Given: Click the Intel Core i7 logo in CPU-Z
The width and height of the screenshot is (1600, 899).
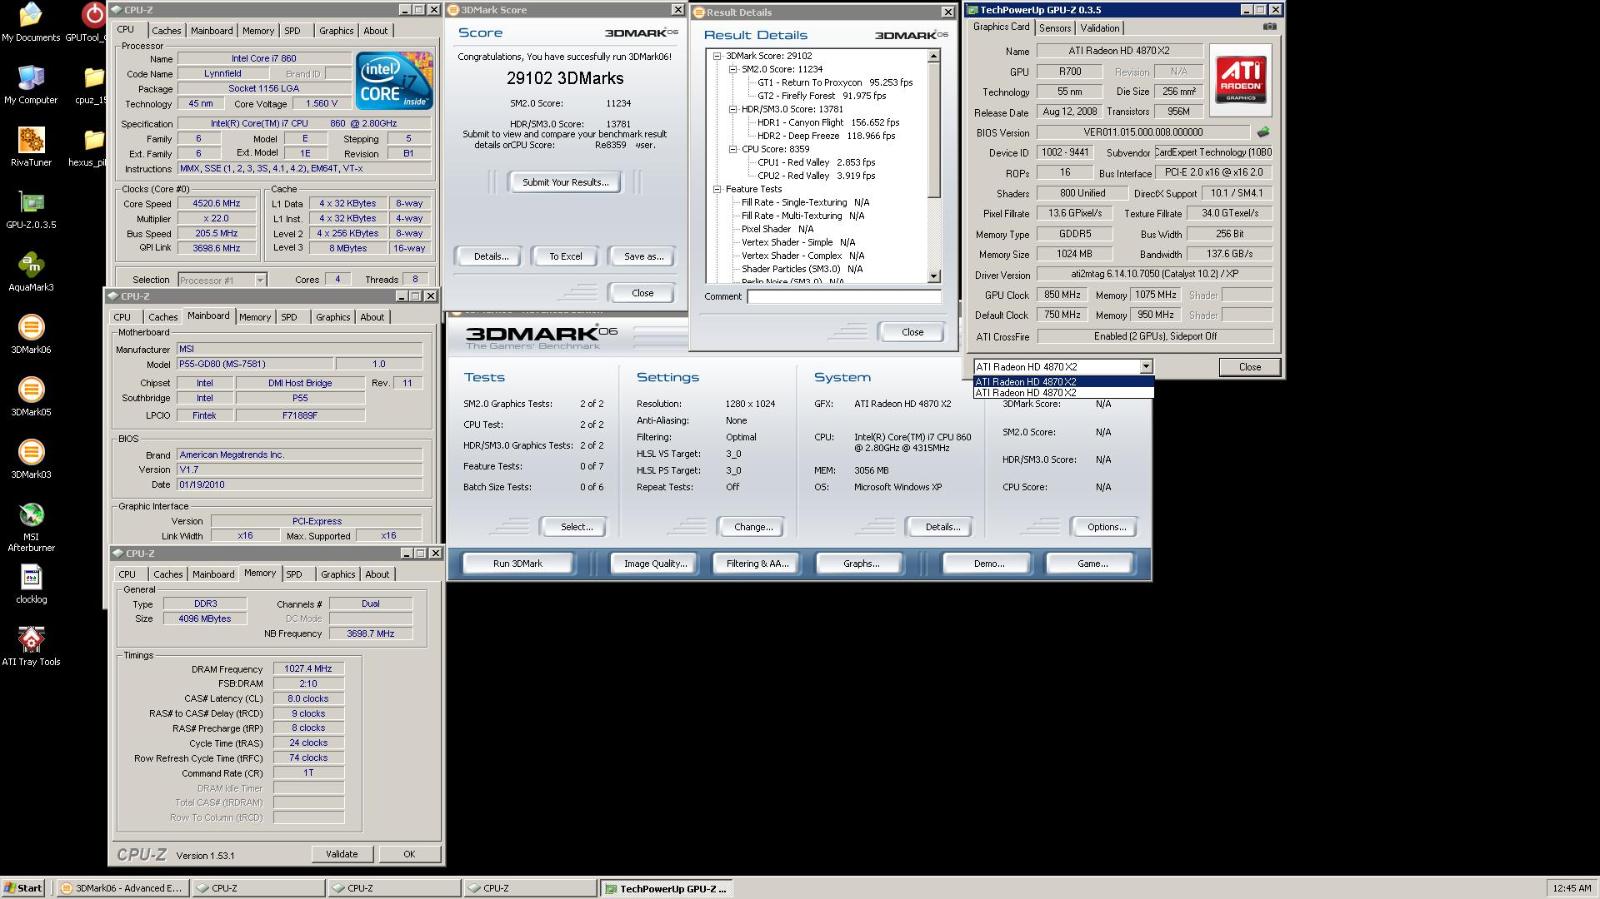Looking at the screenshot, I should (394, 80).
